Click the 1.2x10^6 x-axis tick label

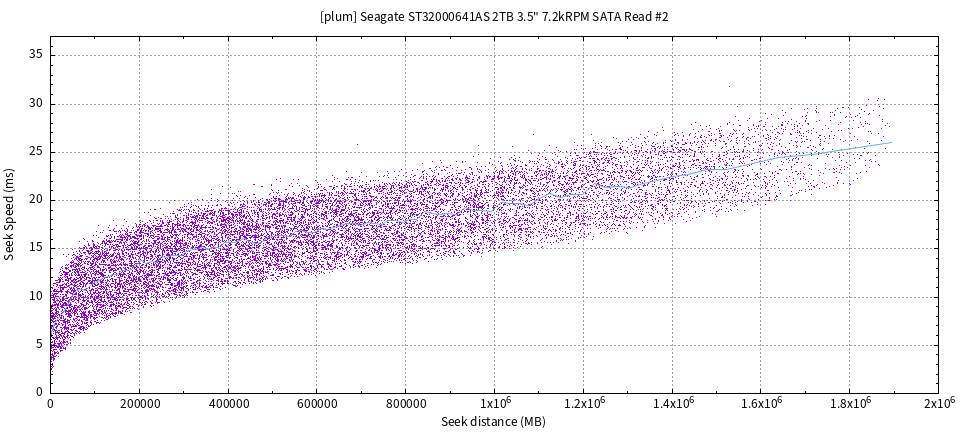coord(583,403)
